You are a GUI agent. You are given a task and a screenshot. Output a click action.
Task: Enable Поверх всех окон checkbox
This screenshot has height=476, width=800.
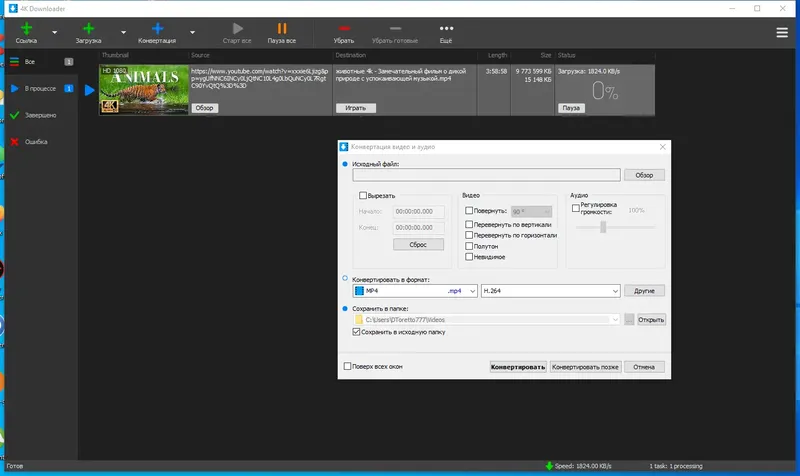tap(347, 366)
